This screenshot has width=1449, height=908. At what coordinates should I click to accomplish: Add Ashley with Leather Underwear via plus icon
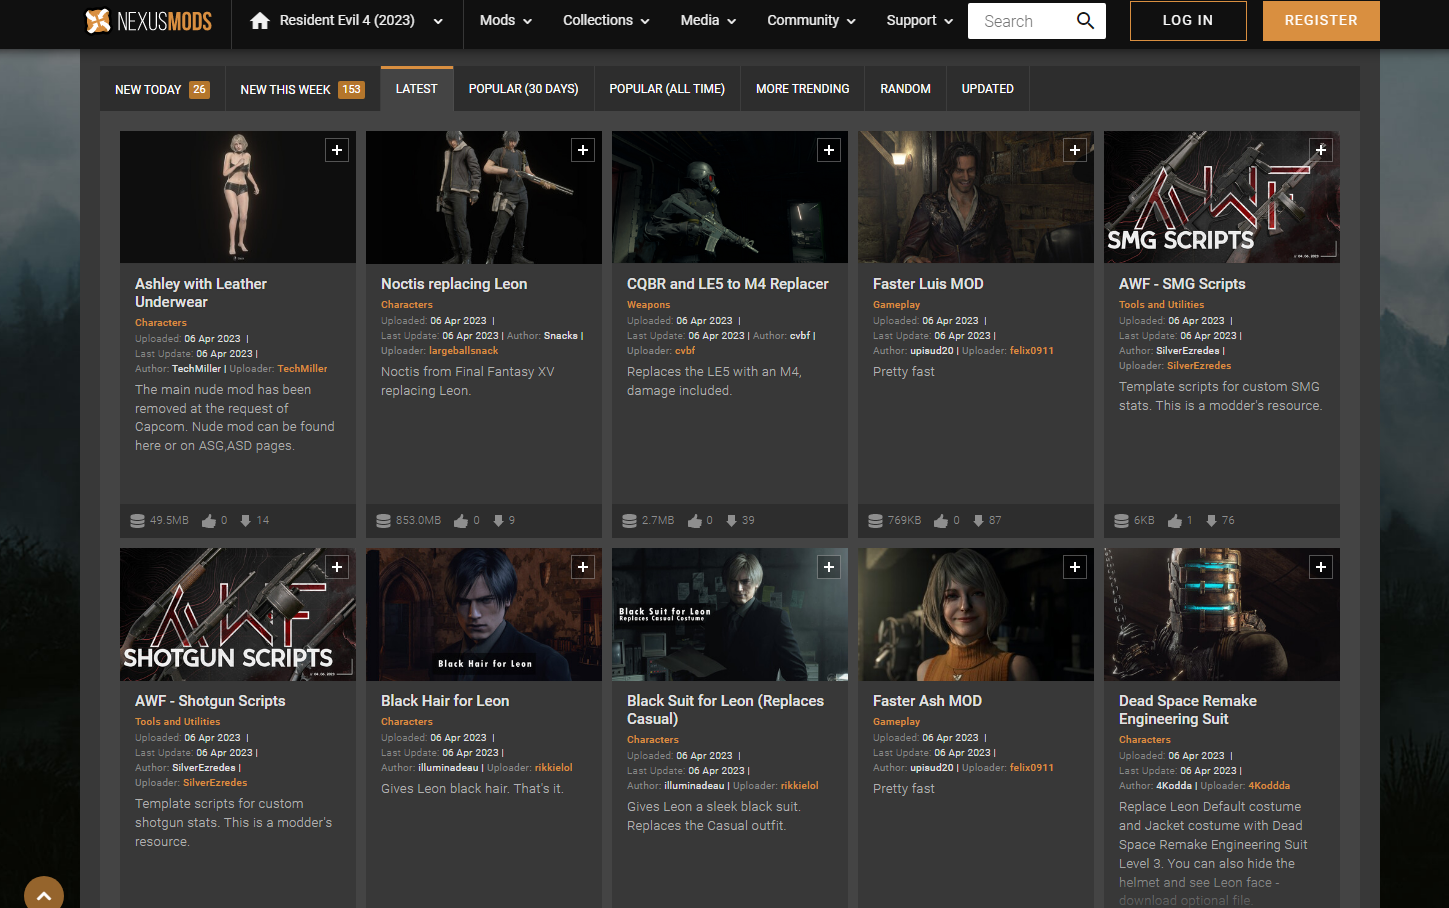click(337, 150)
